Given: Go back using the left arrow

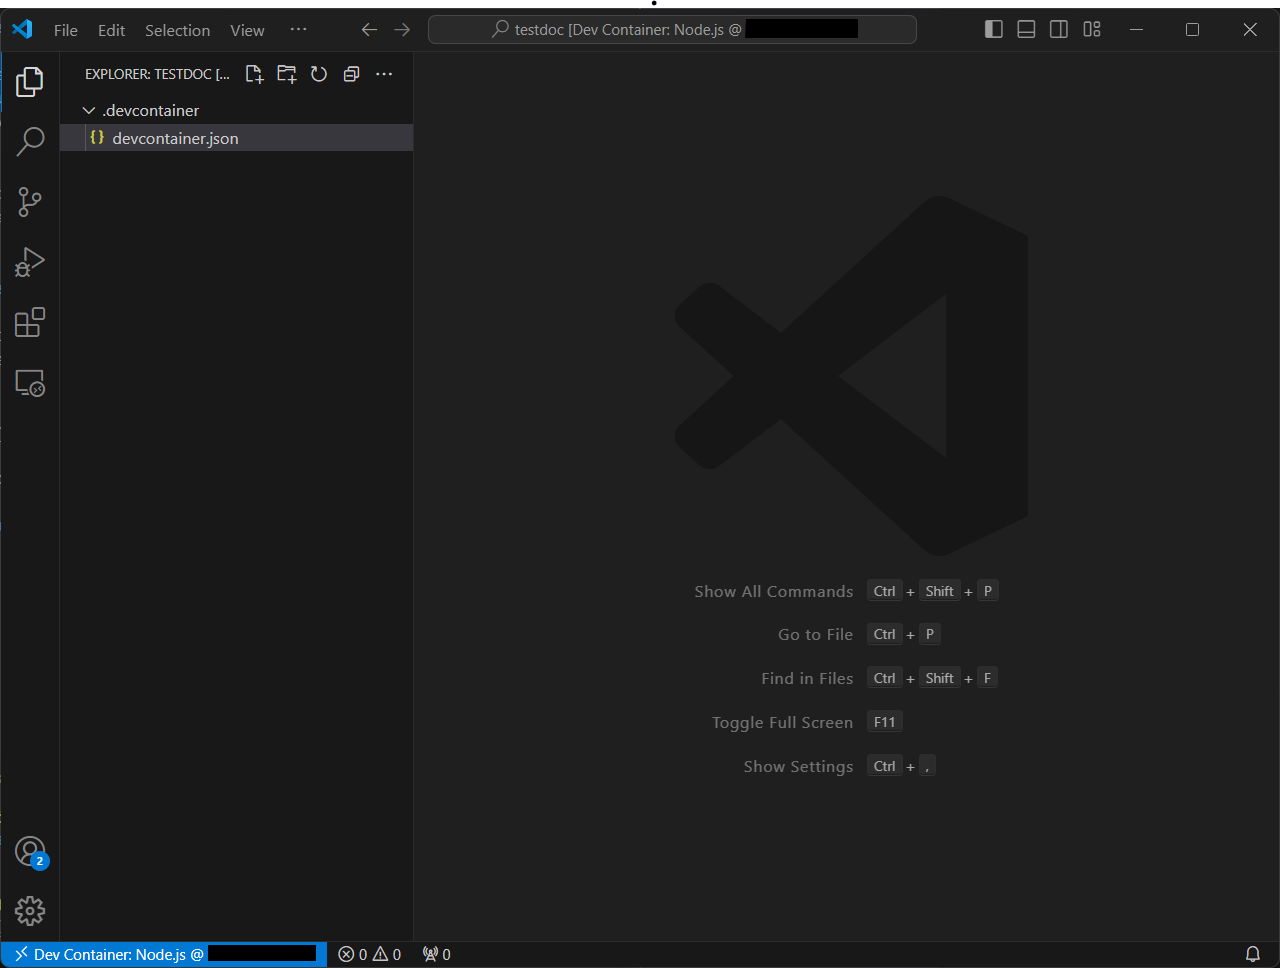Looking at the screenshot, I should 369,30.
